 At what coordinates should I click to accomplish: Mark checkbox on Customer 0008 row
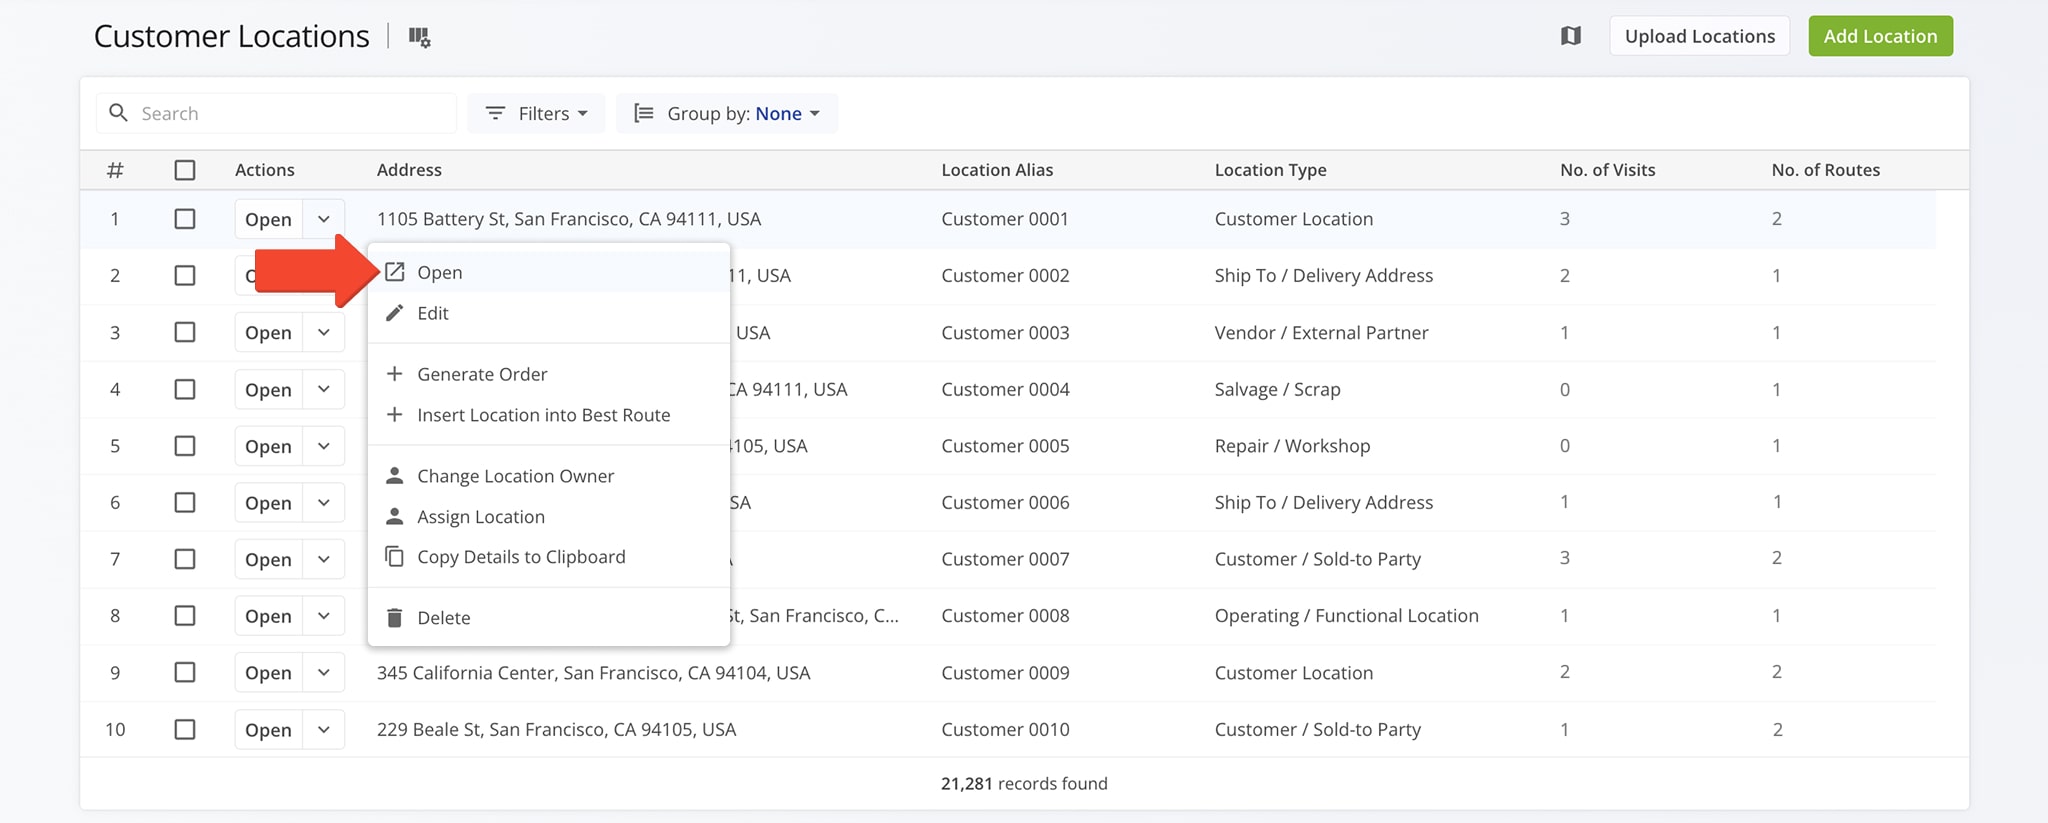(x=185, y=616)
